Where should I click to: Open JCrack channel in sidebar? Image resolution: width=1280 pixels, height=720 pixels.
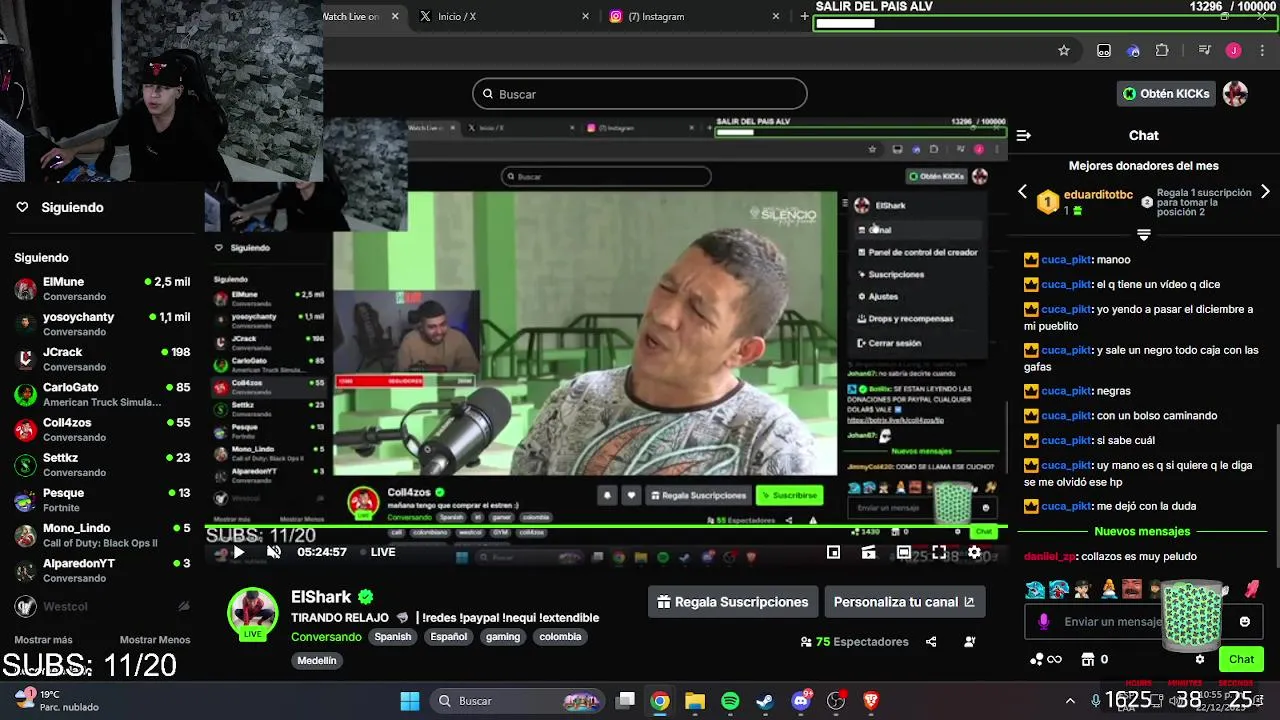102,359
